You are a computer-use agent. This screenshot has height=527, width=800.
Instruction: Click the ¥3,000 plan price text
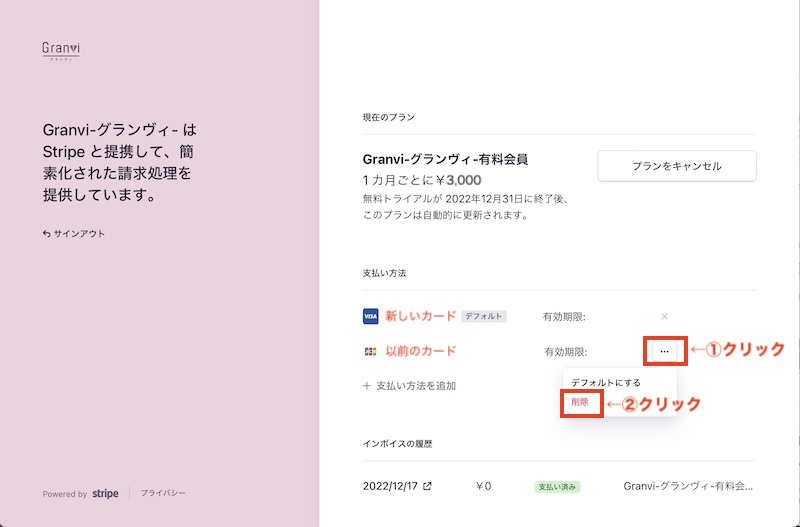coord(459,180)
